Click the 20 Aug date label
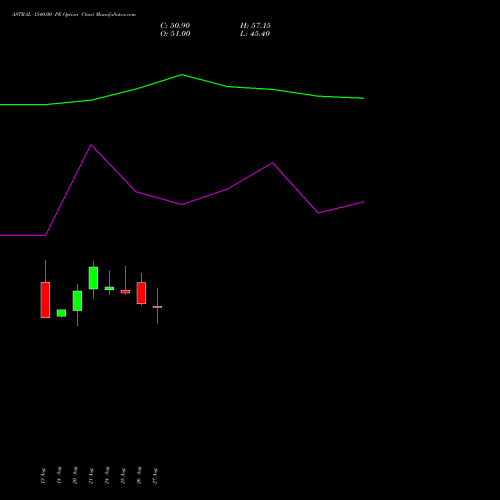The width and height of the screenshot is (500, 500). (75, 475)
